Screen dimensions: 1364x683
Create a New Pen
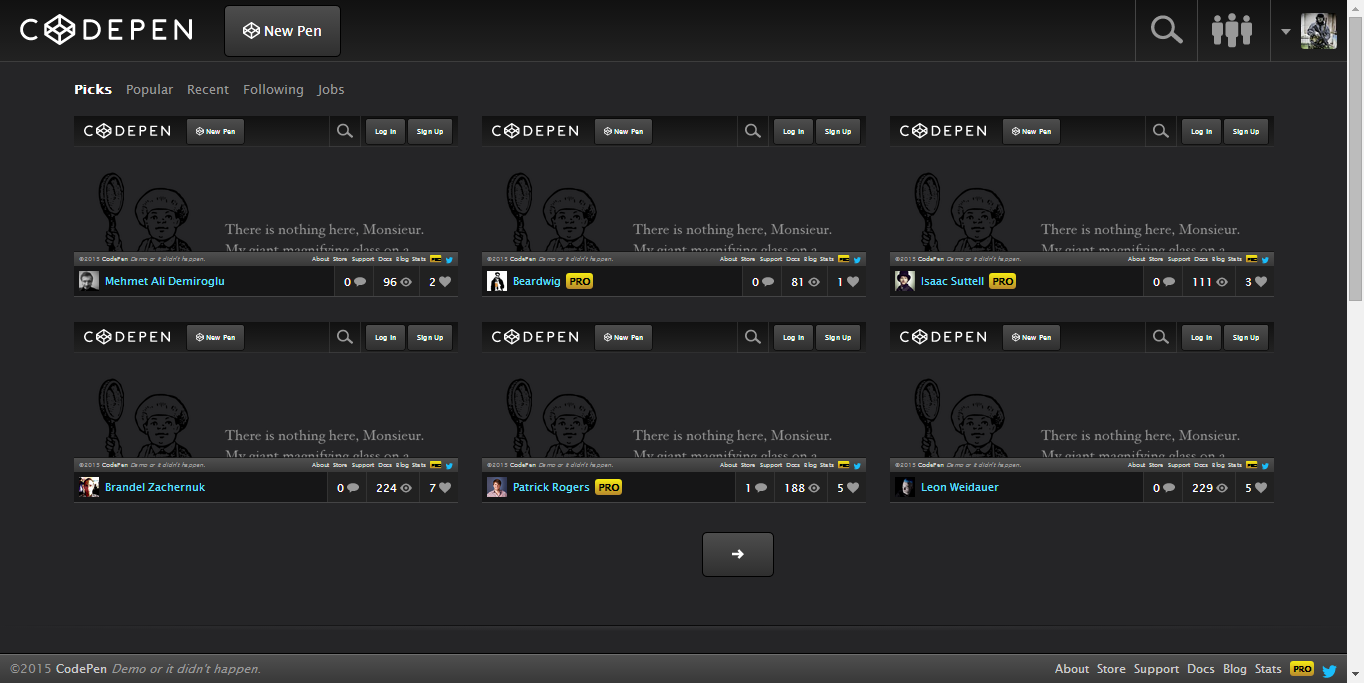pos(282,31)
